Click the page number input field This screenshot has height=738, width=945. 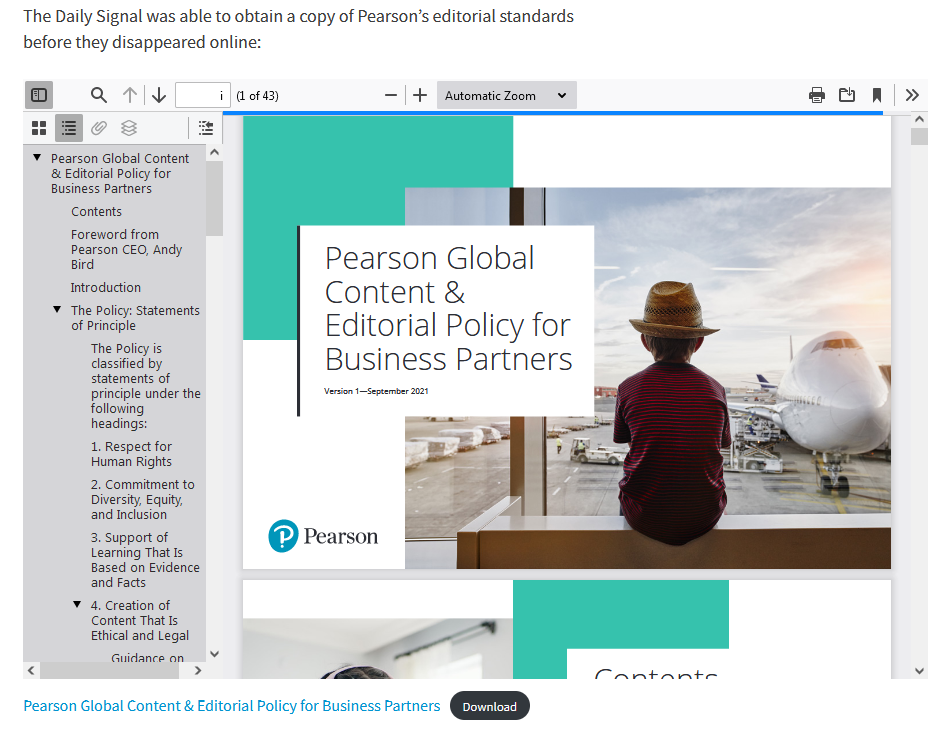tap(202, 95)
